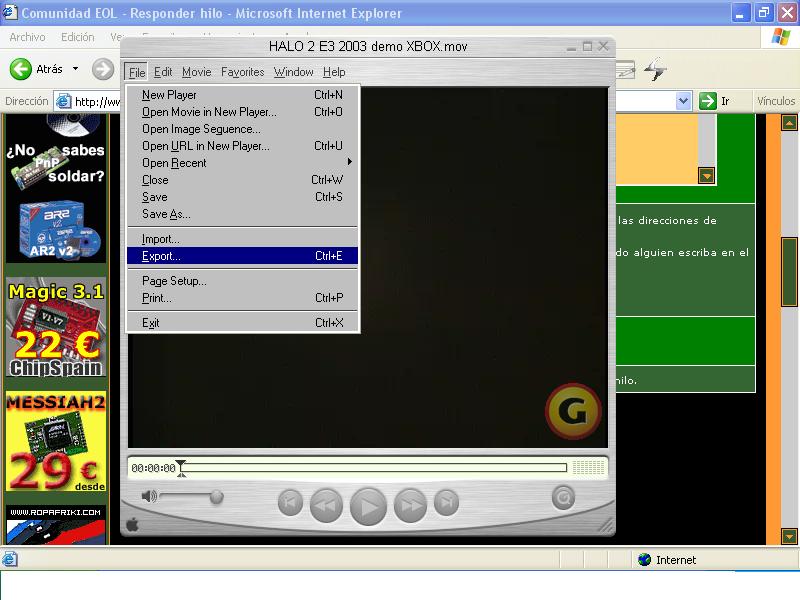Click the Magic 3.1 ChipSpain ad
This screenshot has height=600, width=800.
pyautogui.click(x=56, y=327)
